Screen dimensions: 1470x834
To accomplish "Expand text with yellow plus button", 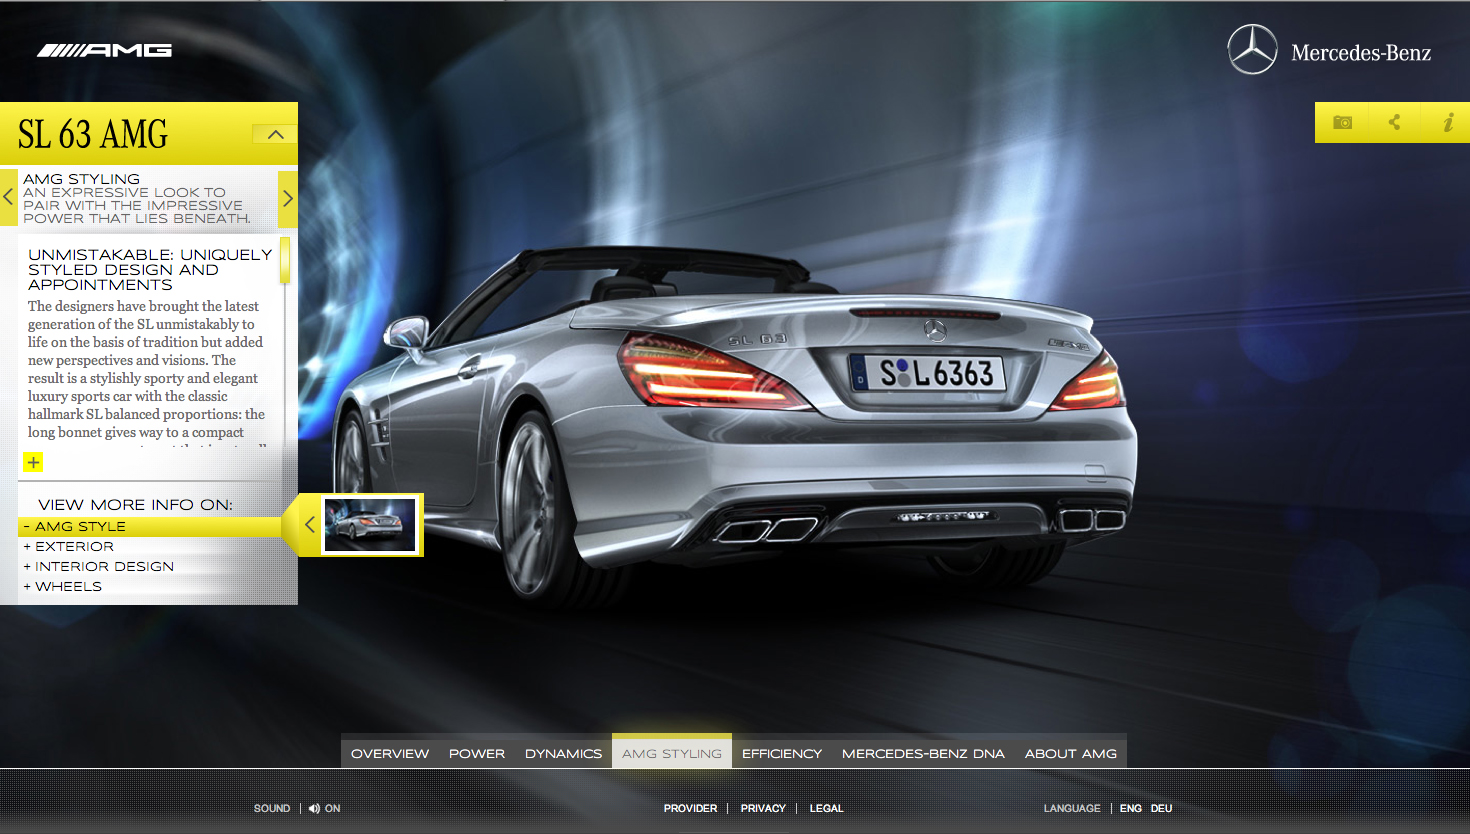I will tap(33, 462).
